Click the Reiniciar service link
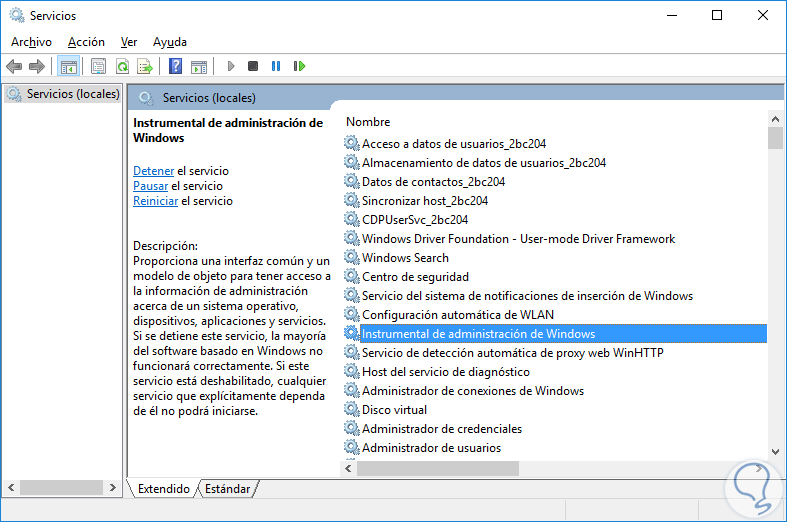The image size is (787, 522). 156,201
